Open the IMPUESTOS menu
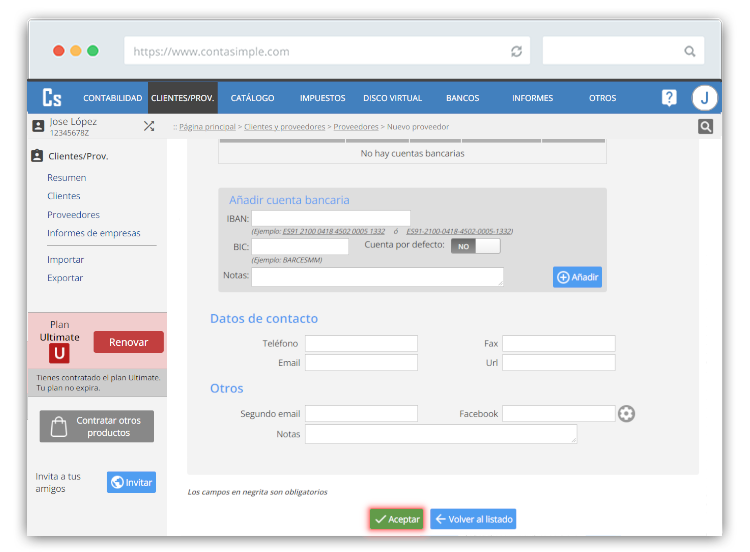The height and width of the screenshot is (552, 750). pos(322,98)
